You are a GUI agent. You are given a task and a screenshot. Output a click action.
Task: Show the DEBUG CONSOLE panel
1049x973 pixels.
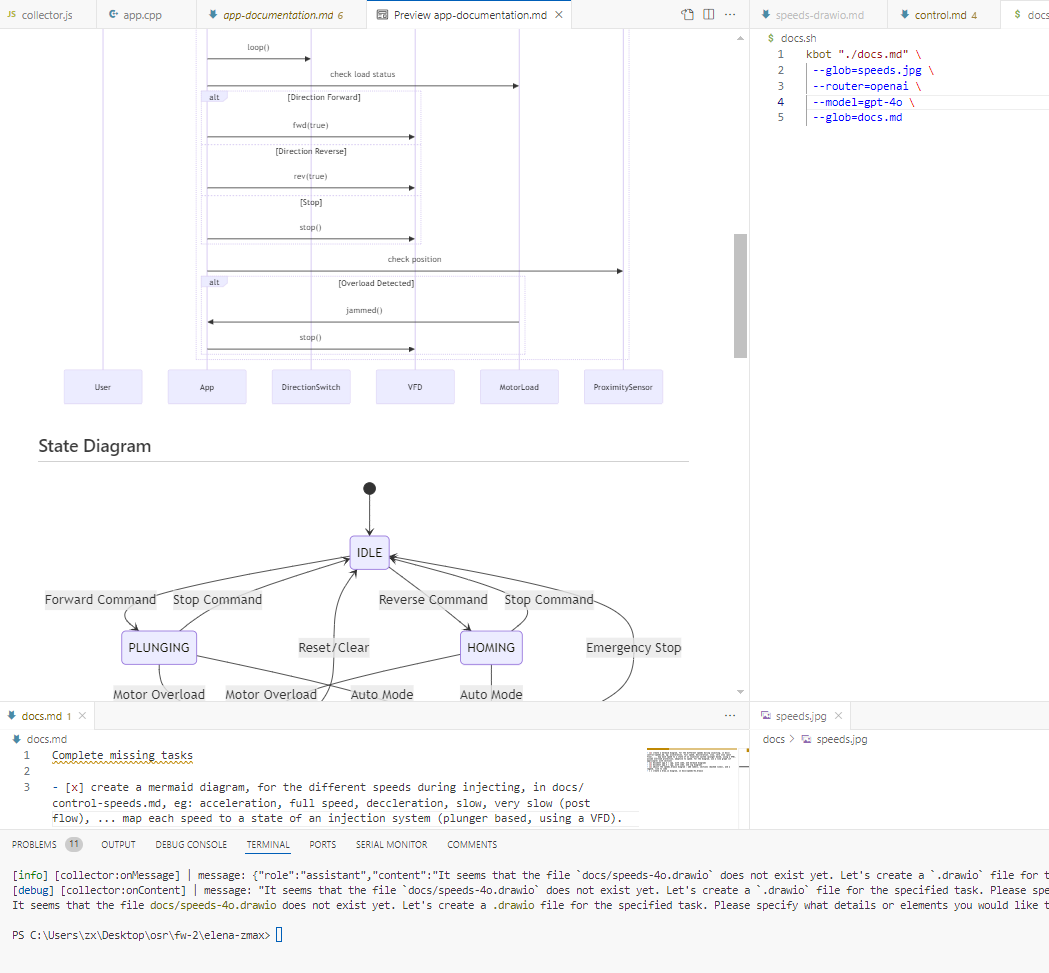(x=191, y=844)
